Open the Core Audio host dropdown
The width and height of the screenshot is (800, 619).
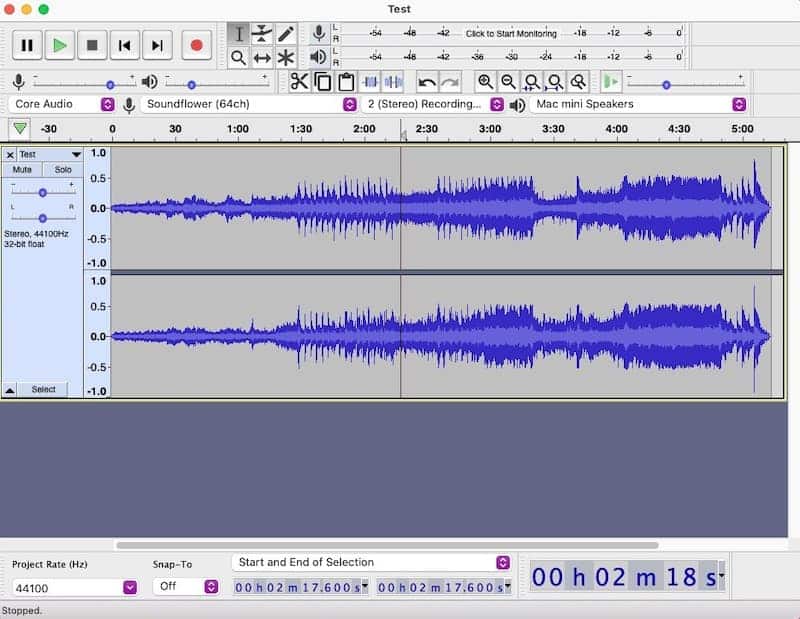tap(62, 104)
